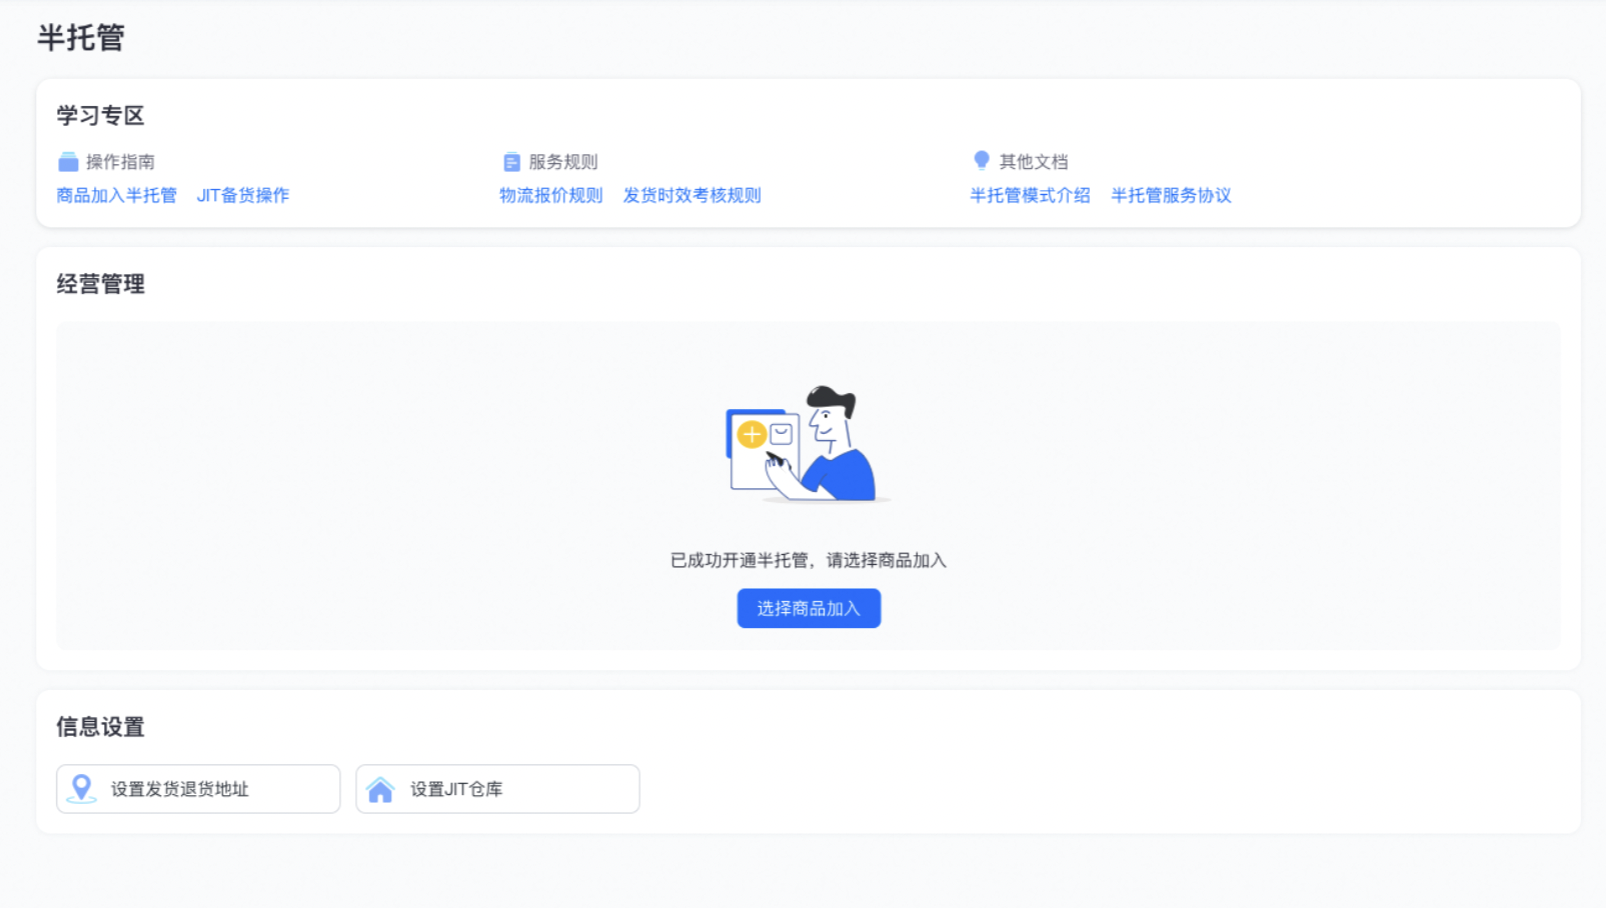The height and width of the screenshot is (908, 1606).
Task: Open the 半托管服务协议 agreement
Action: pos(1172,195)
